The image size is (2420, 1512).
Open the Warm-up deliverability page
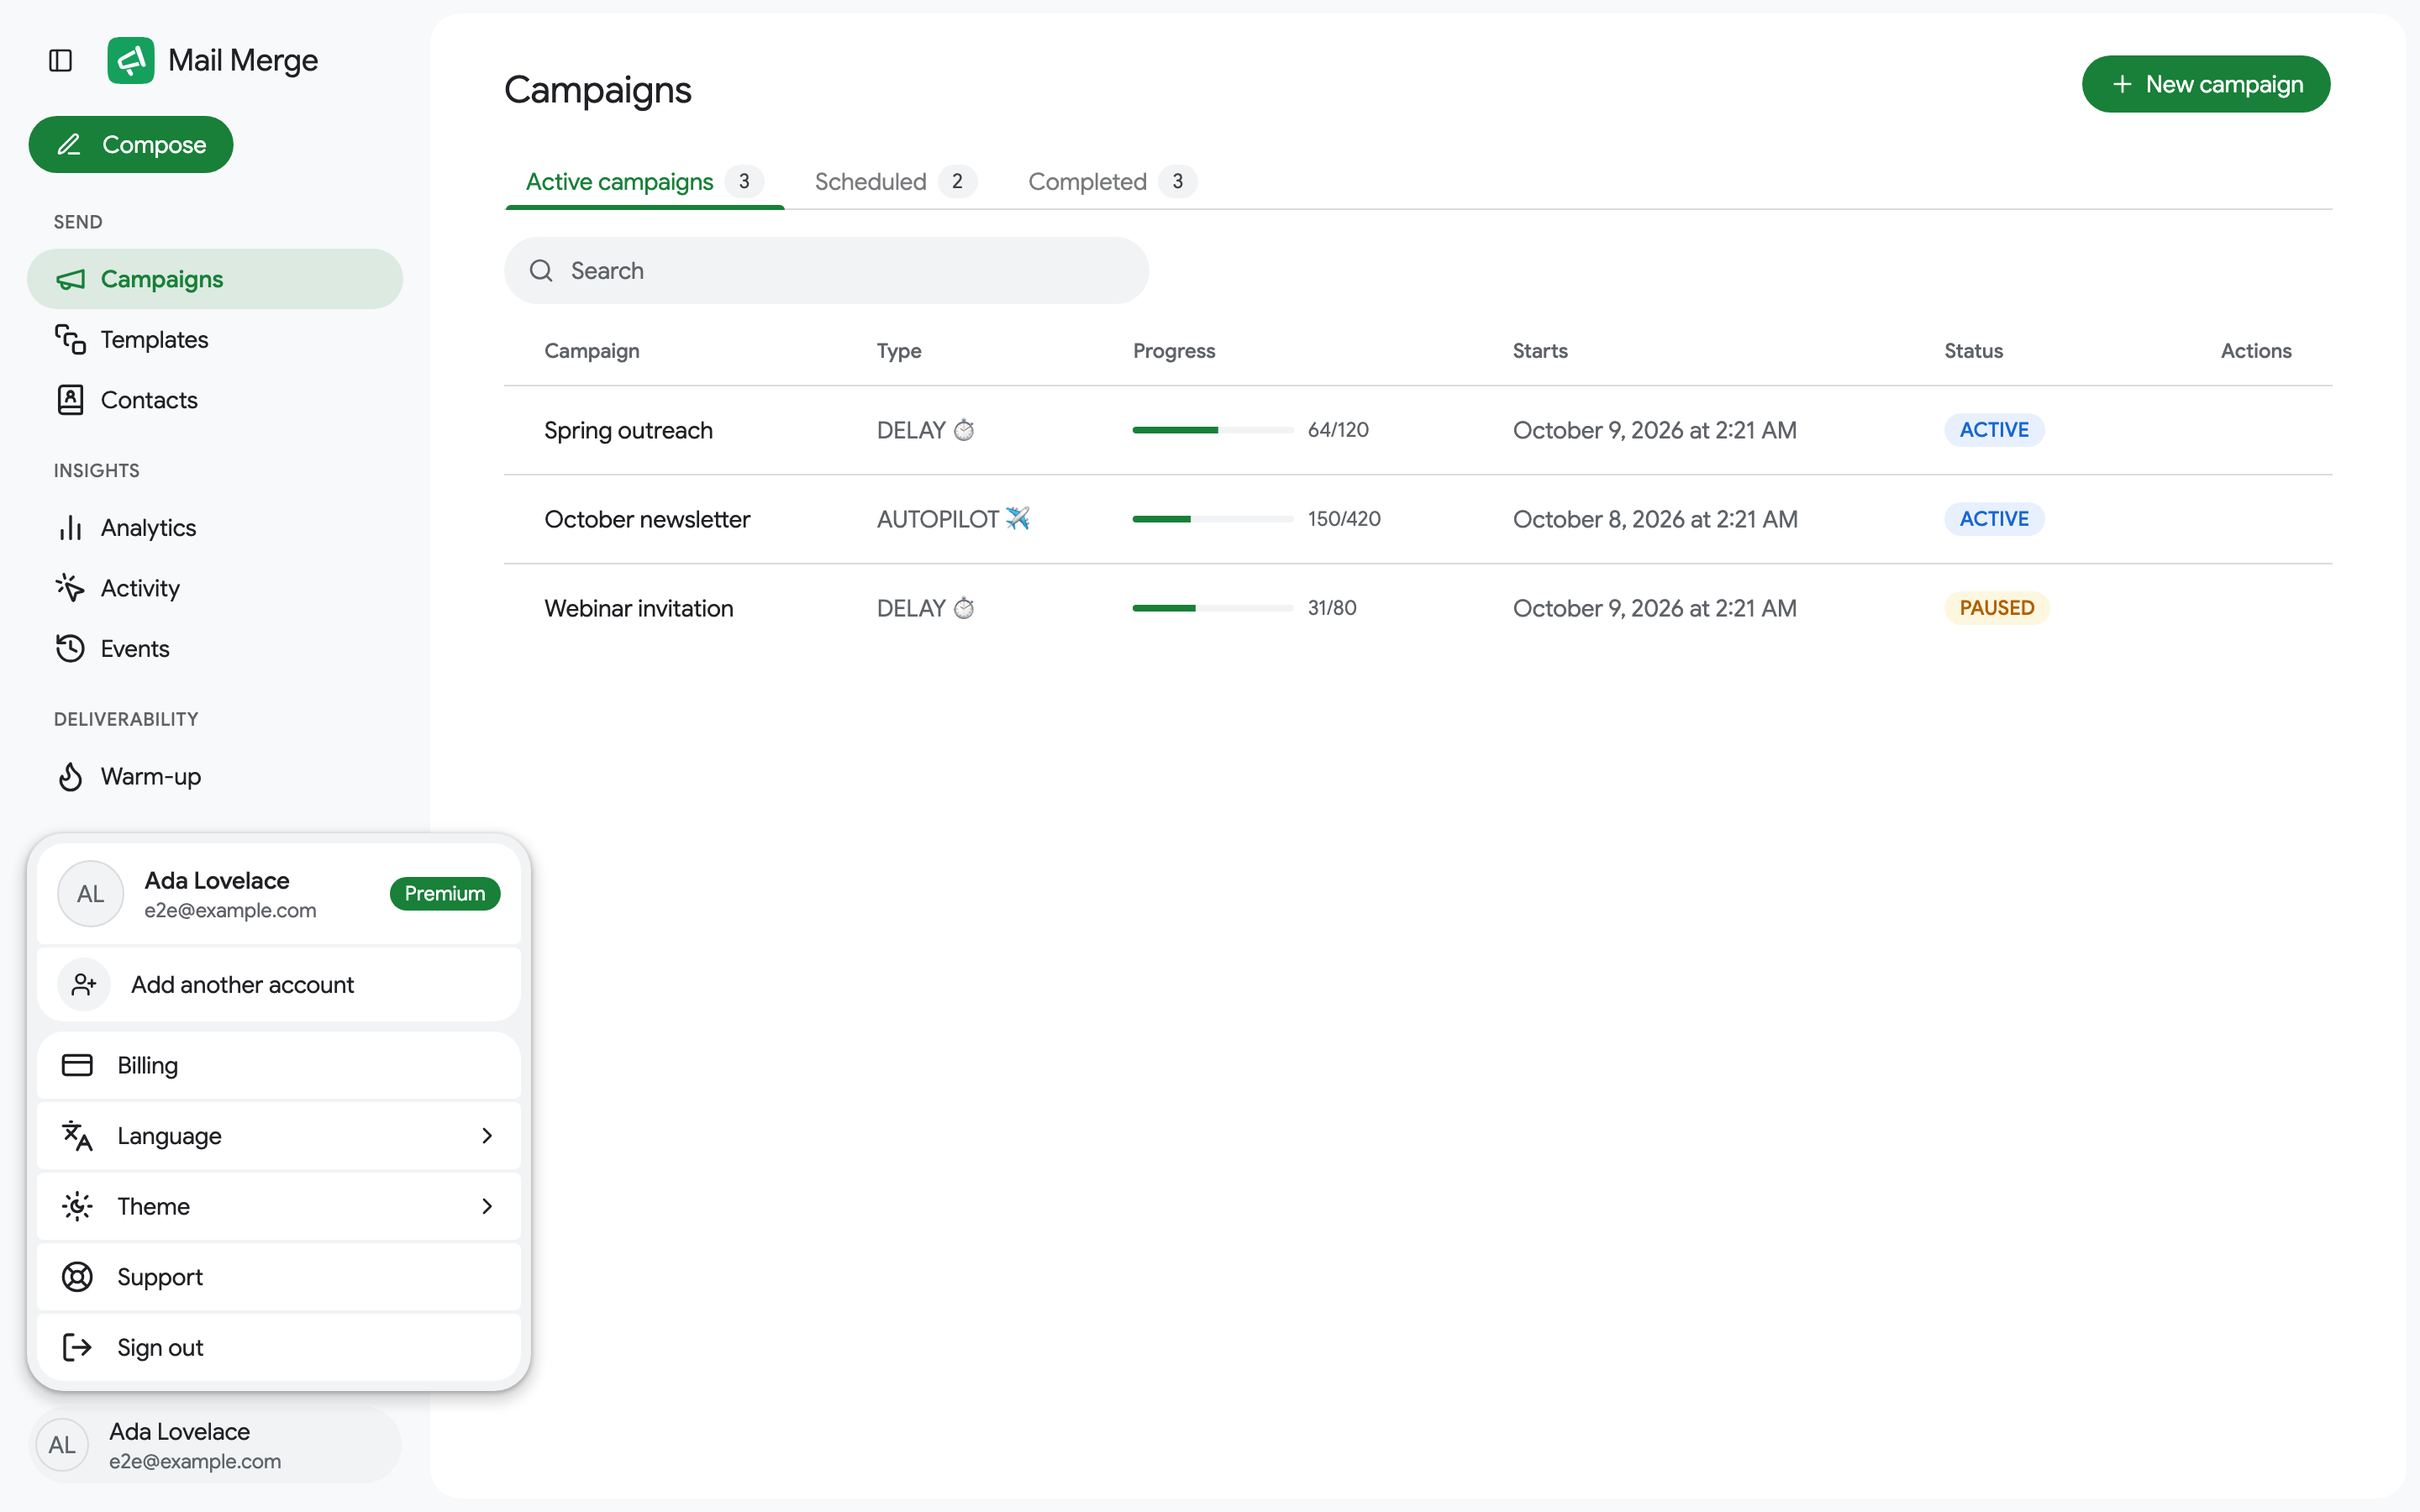tap(215, 777)
